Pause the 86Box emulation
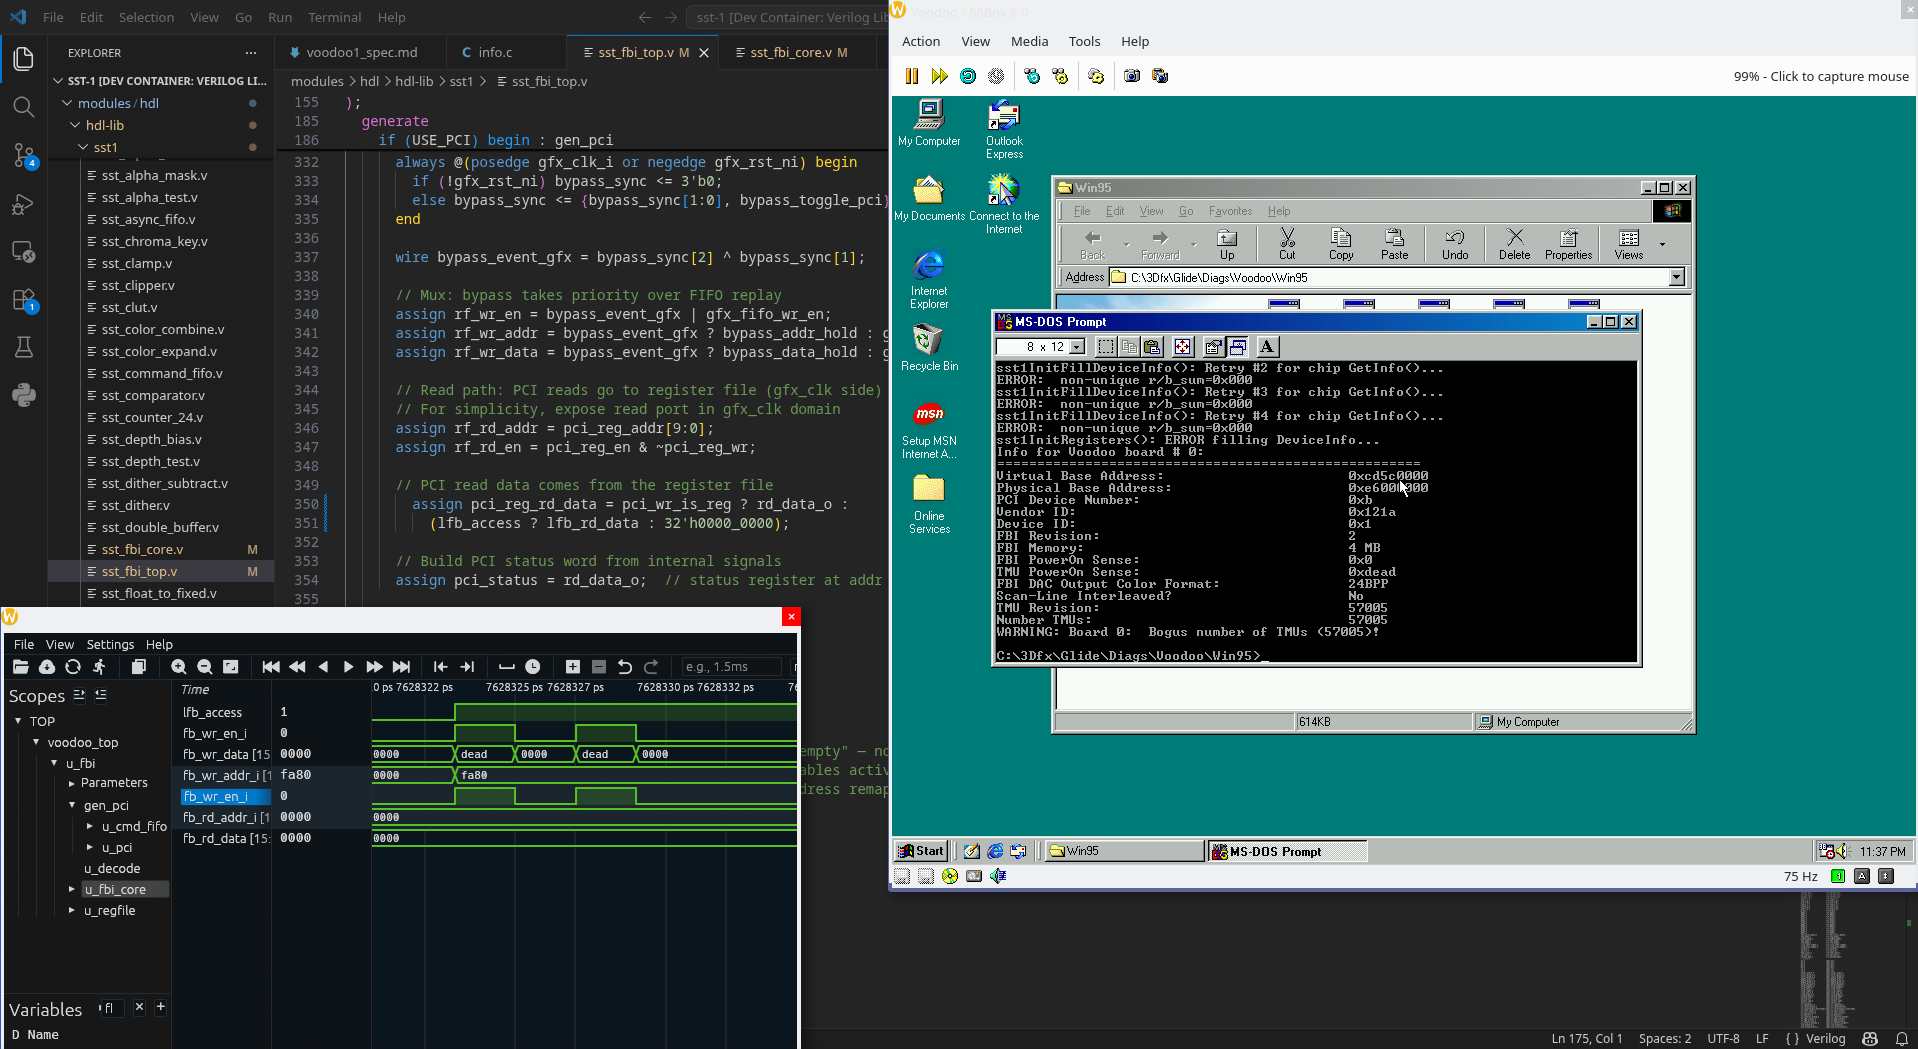Screen dimensions: 1918x1049 click(x=911, y=76)
